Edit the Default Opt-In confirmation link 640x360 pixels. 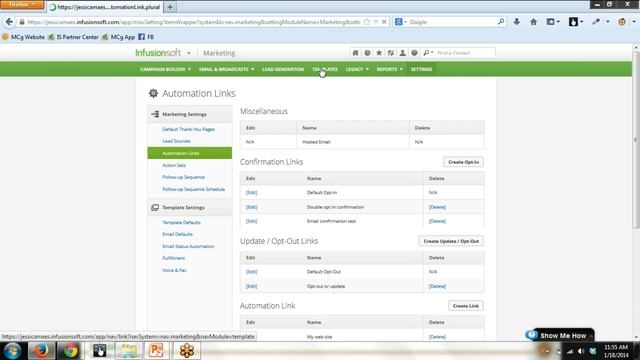pyautogui.click(x=251, y=193)
